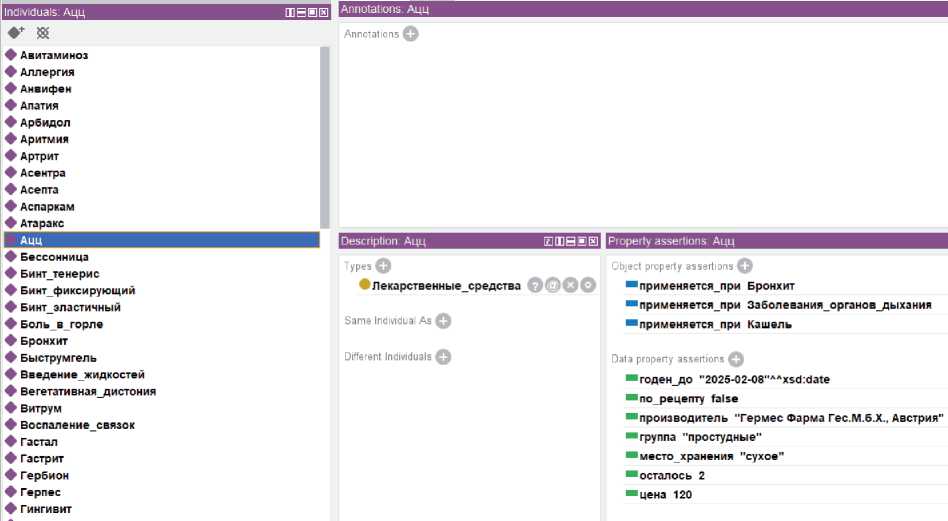948x521 pixels.
Task: Click green data icon for цена 120
Action: (632, 493)
